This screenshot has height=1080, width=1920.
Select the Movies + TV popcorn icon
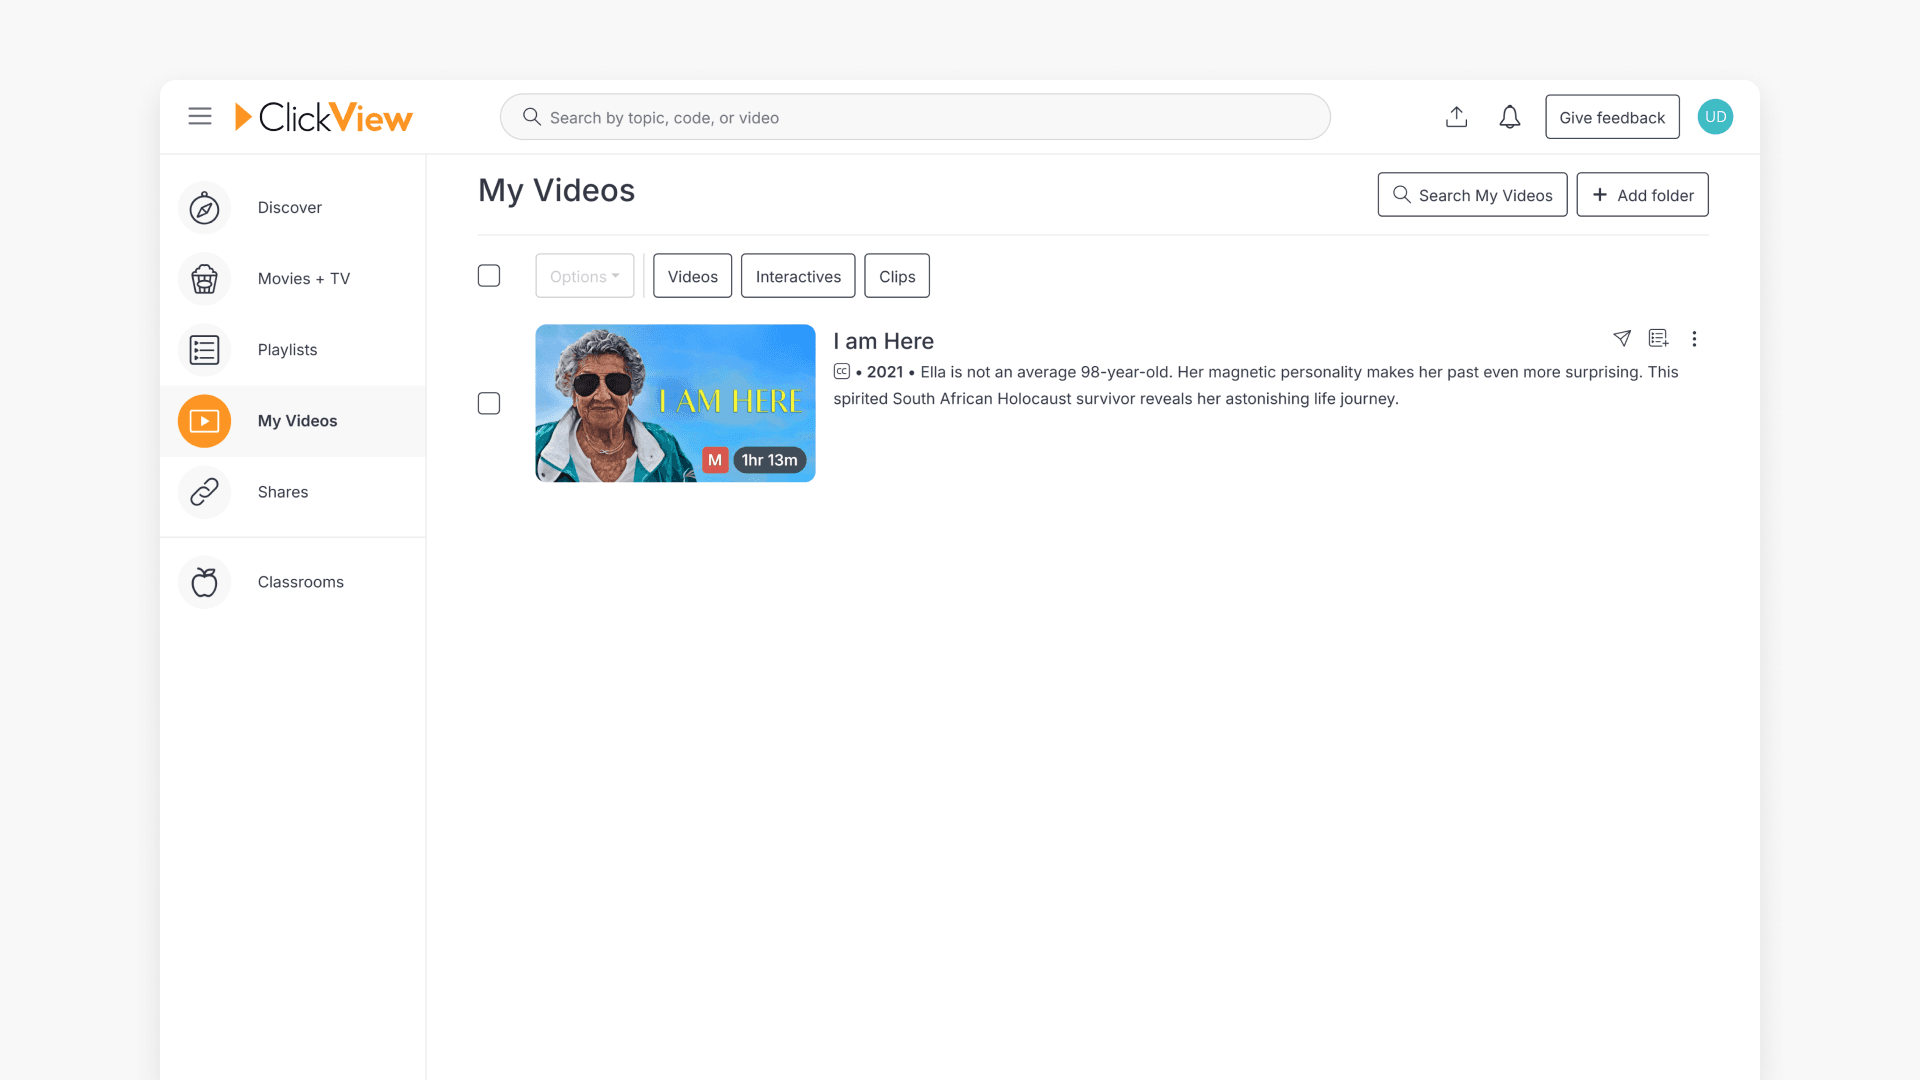(203, 279)
